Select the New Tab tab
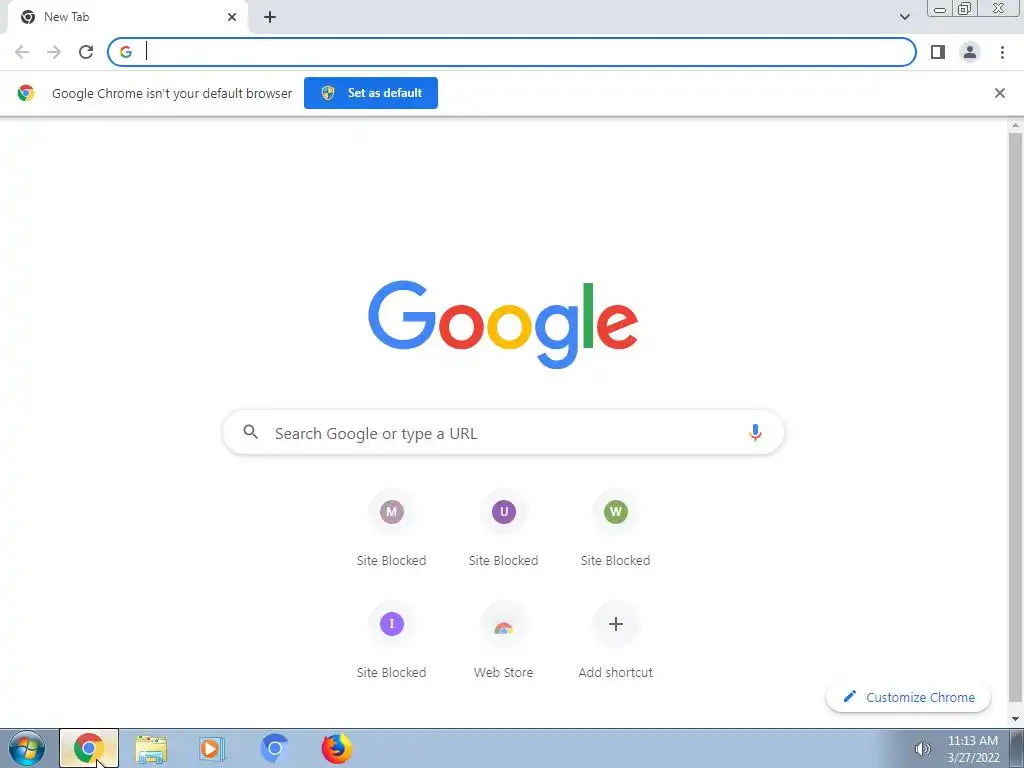 (128, 18)
